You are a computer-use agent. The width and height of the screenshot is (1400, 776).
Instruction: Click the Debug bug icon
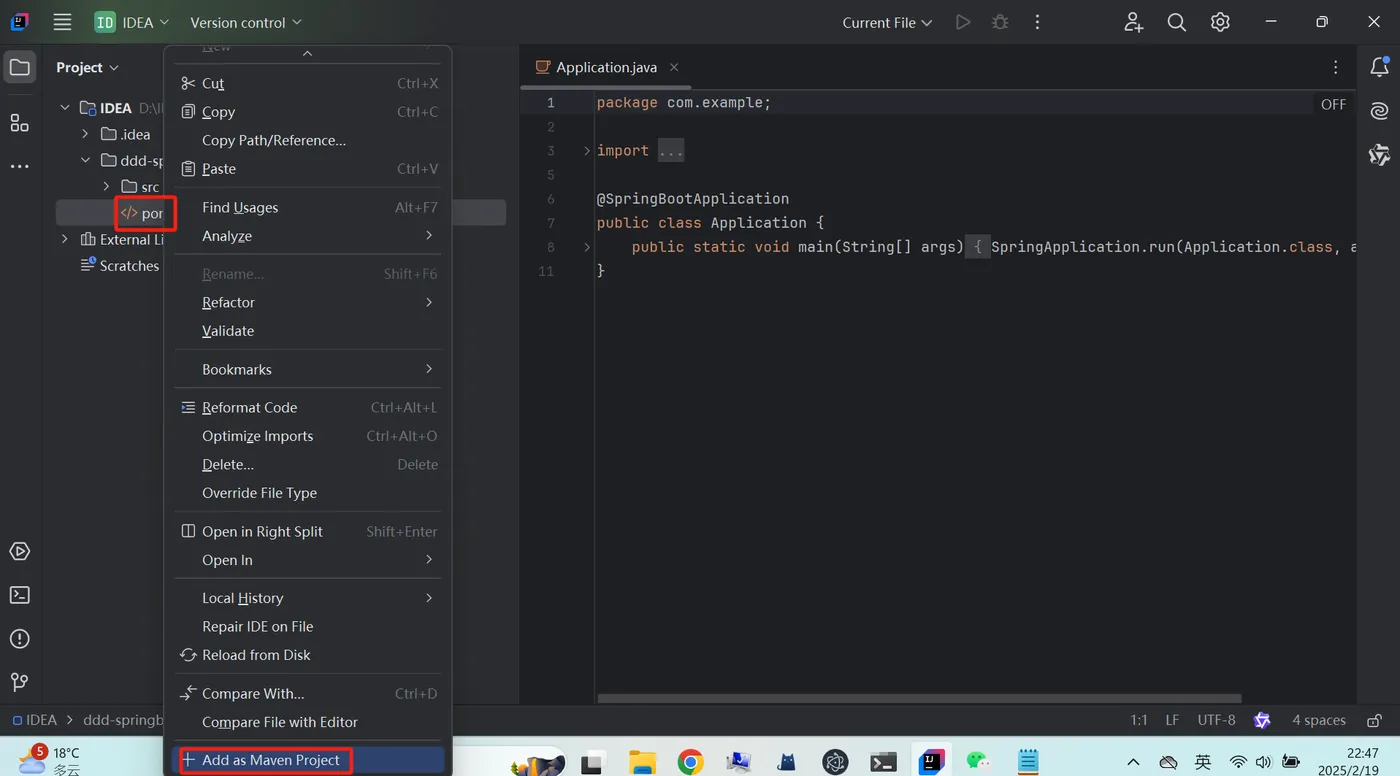pos(999,22)
